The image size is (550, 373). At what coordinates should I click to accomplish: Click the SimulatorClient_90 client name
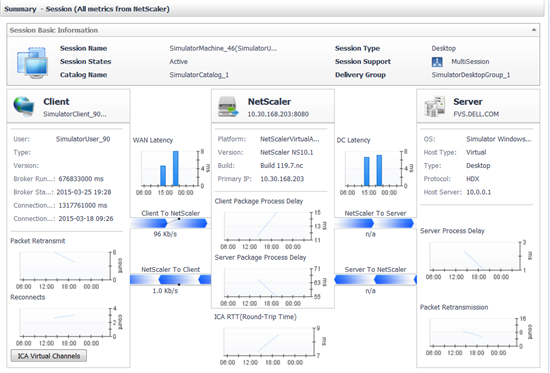(75, 114)
